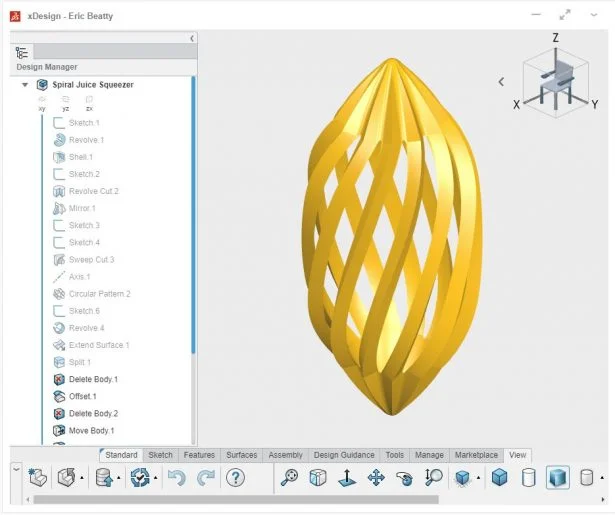Open the Features tab

(x=199, y=455)
